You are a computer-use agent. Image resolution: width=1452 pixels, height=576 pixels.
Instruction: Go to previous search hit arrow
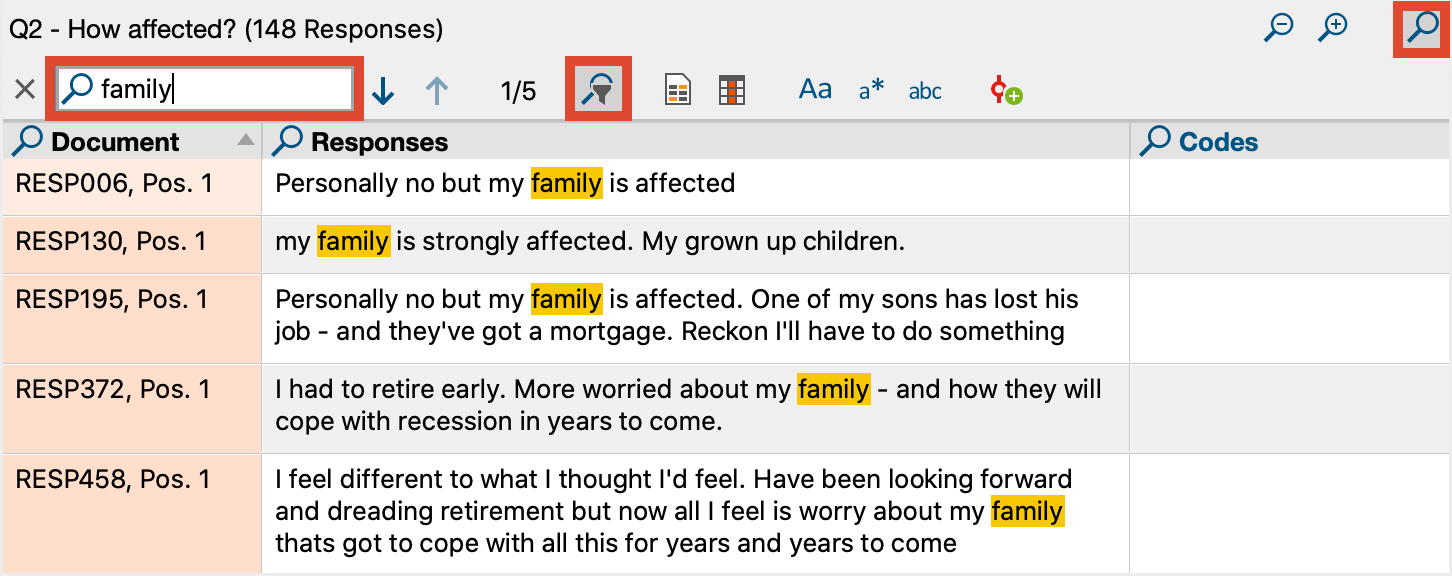point(437,91)
